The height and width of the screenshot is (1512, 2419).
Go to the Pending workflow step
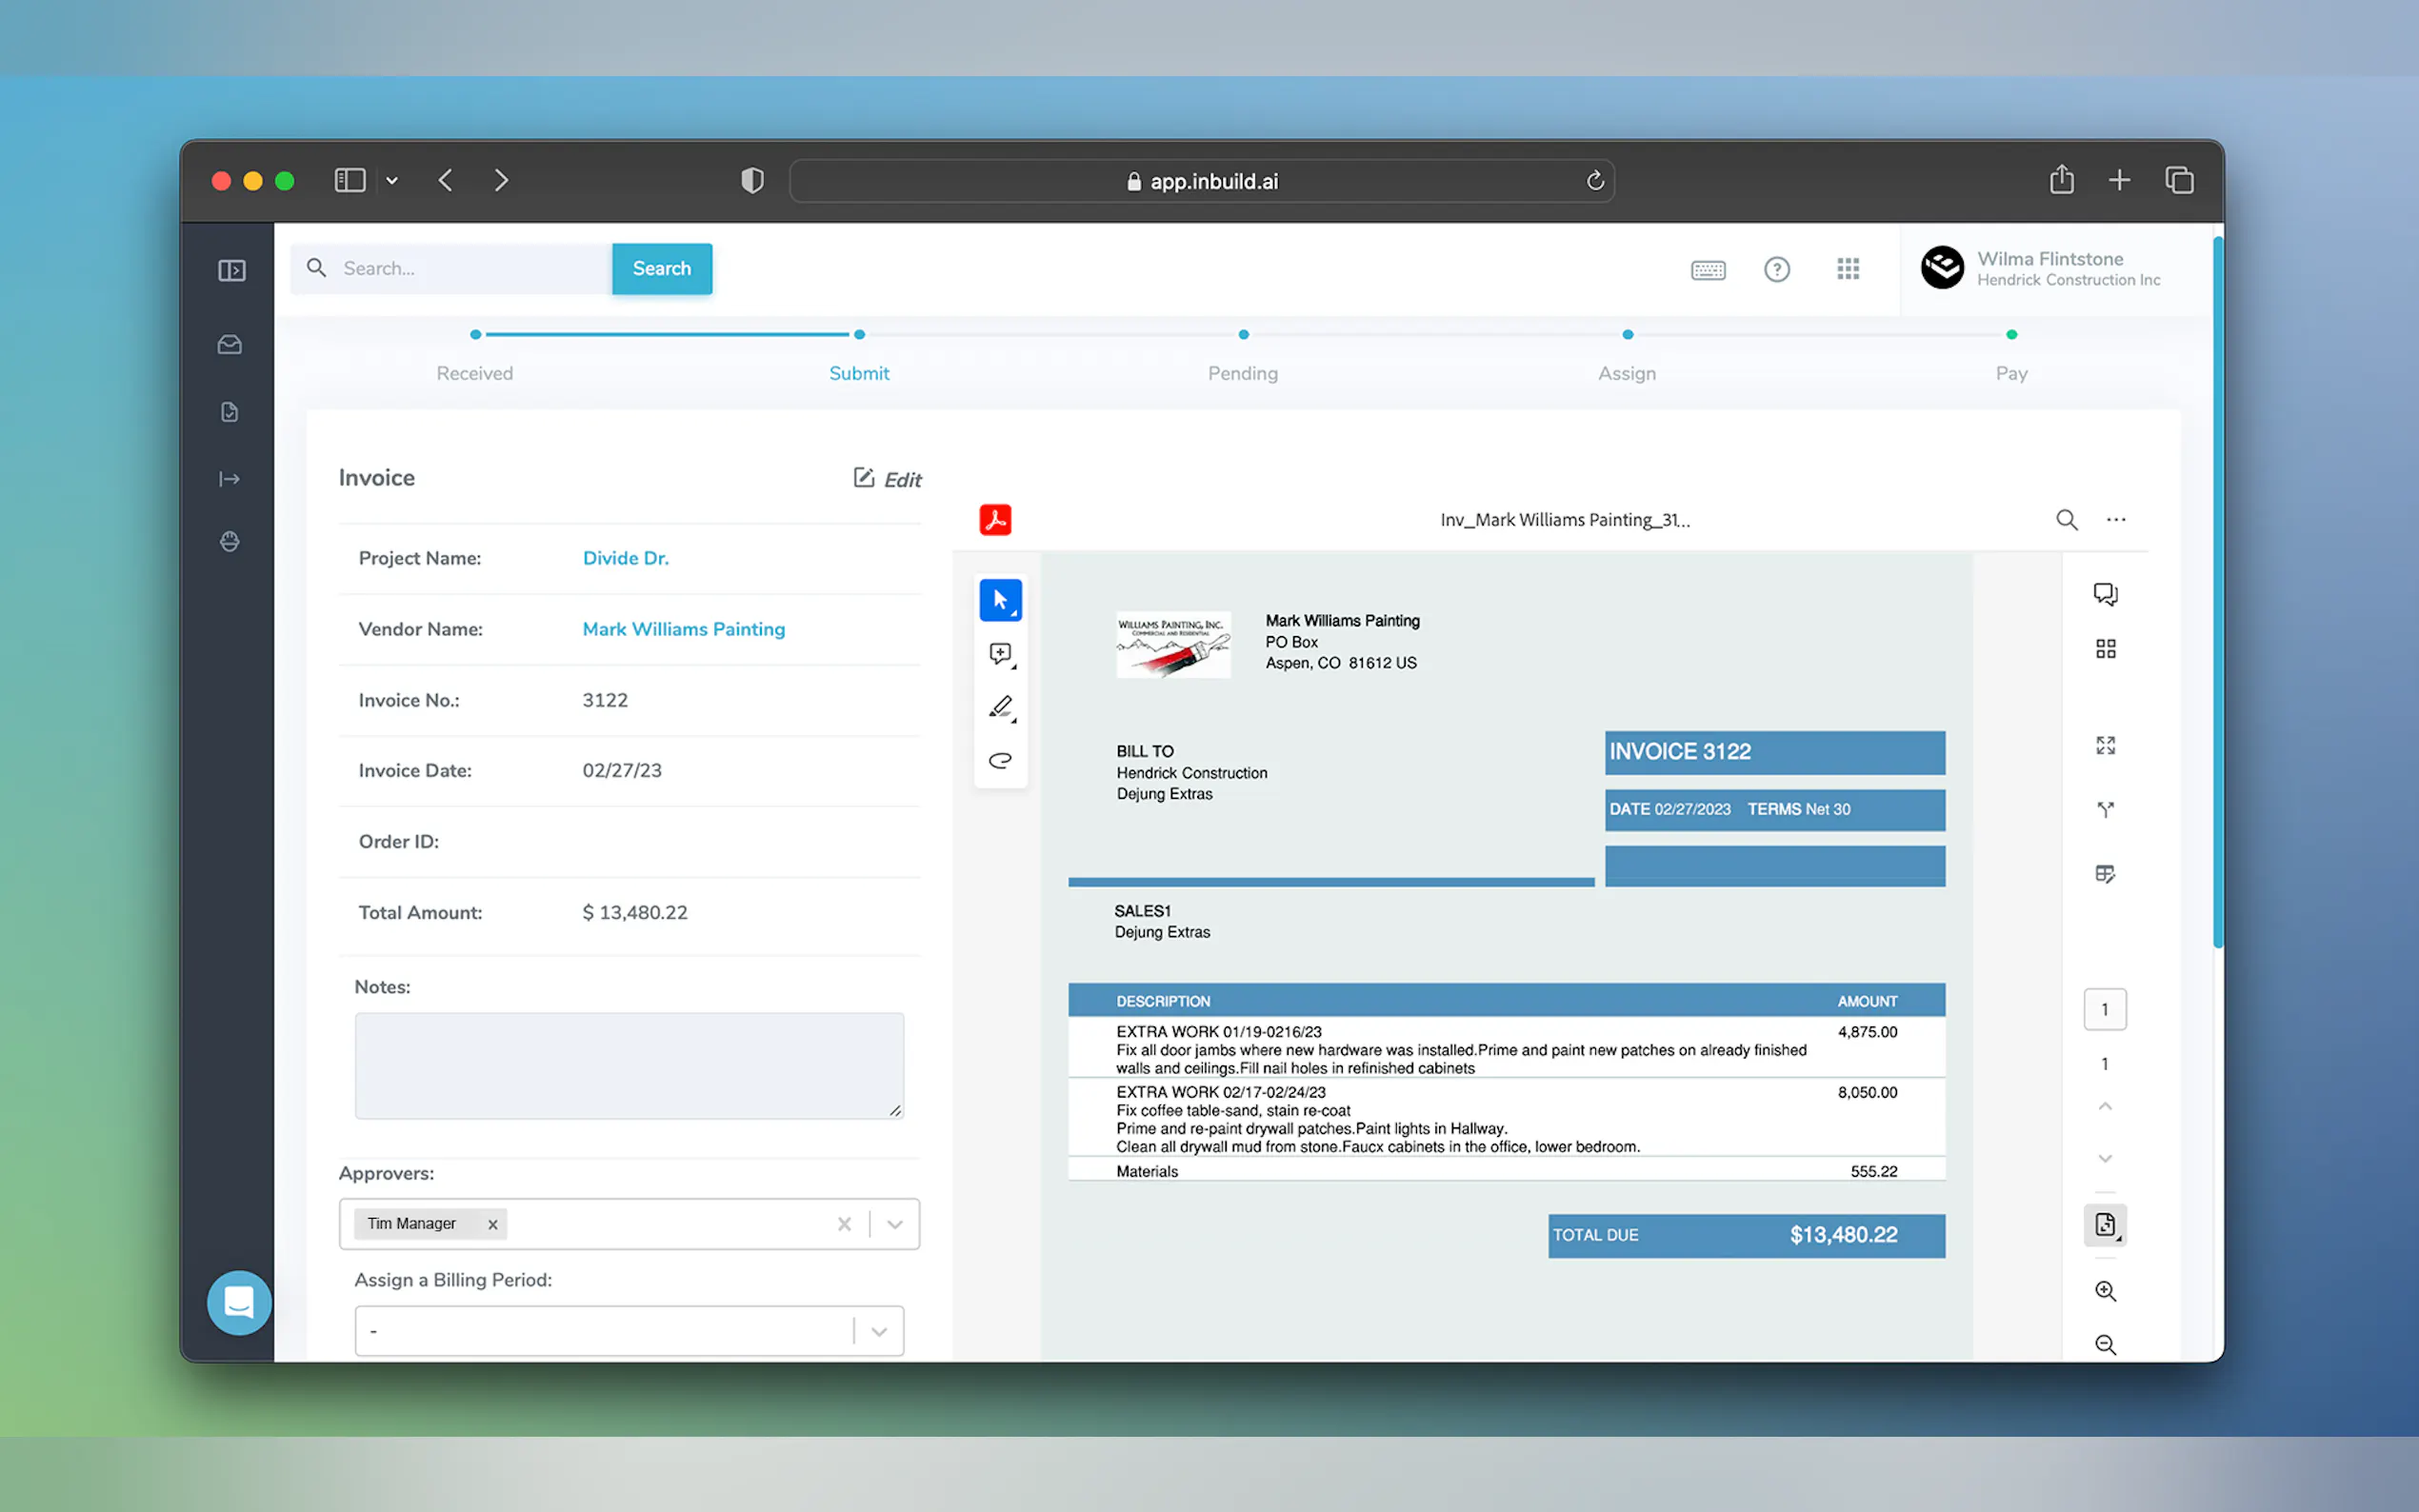(x=1242, y=373)
